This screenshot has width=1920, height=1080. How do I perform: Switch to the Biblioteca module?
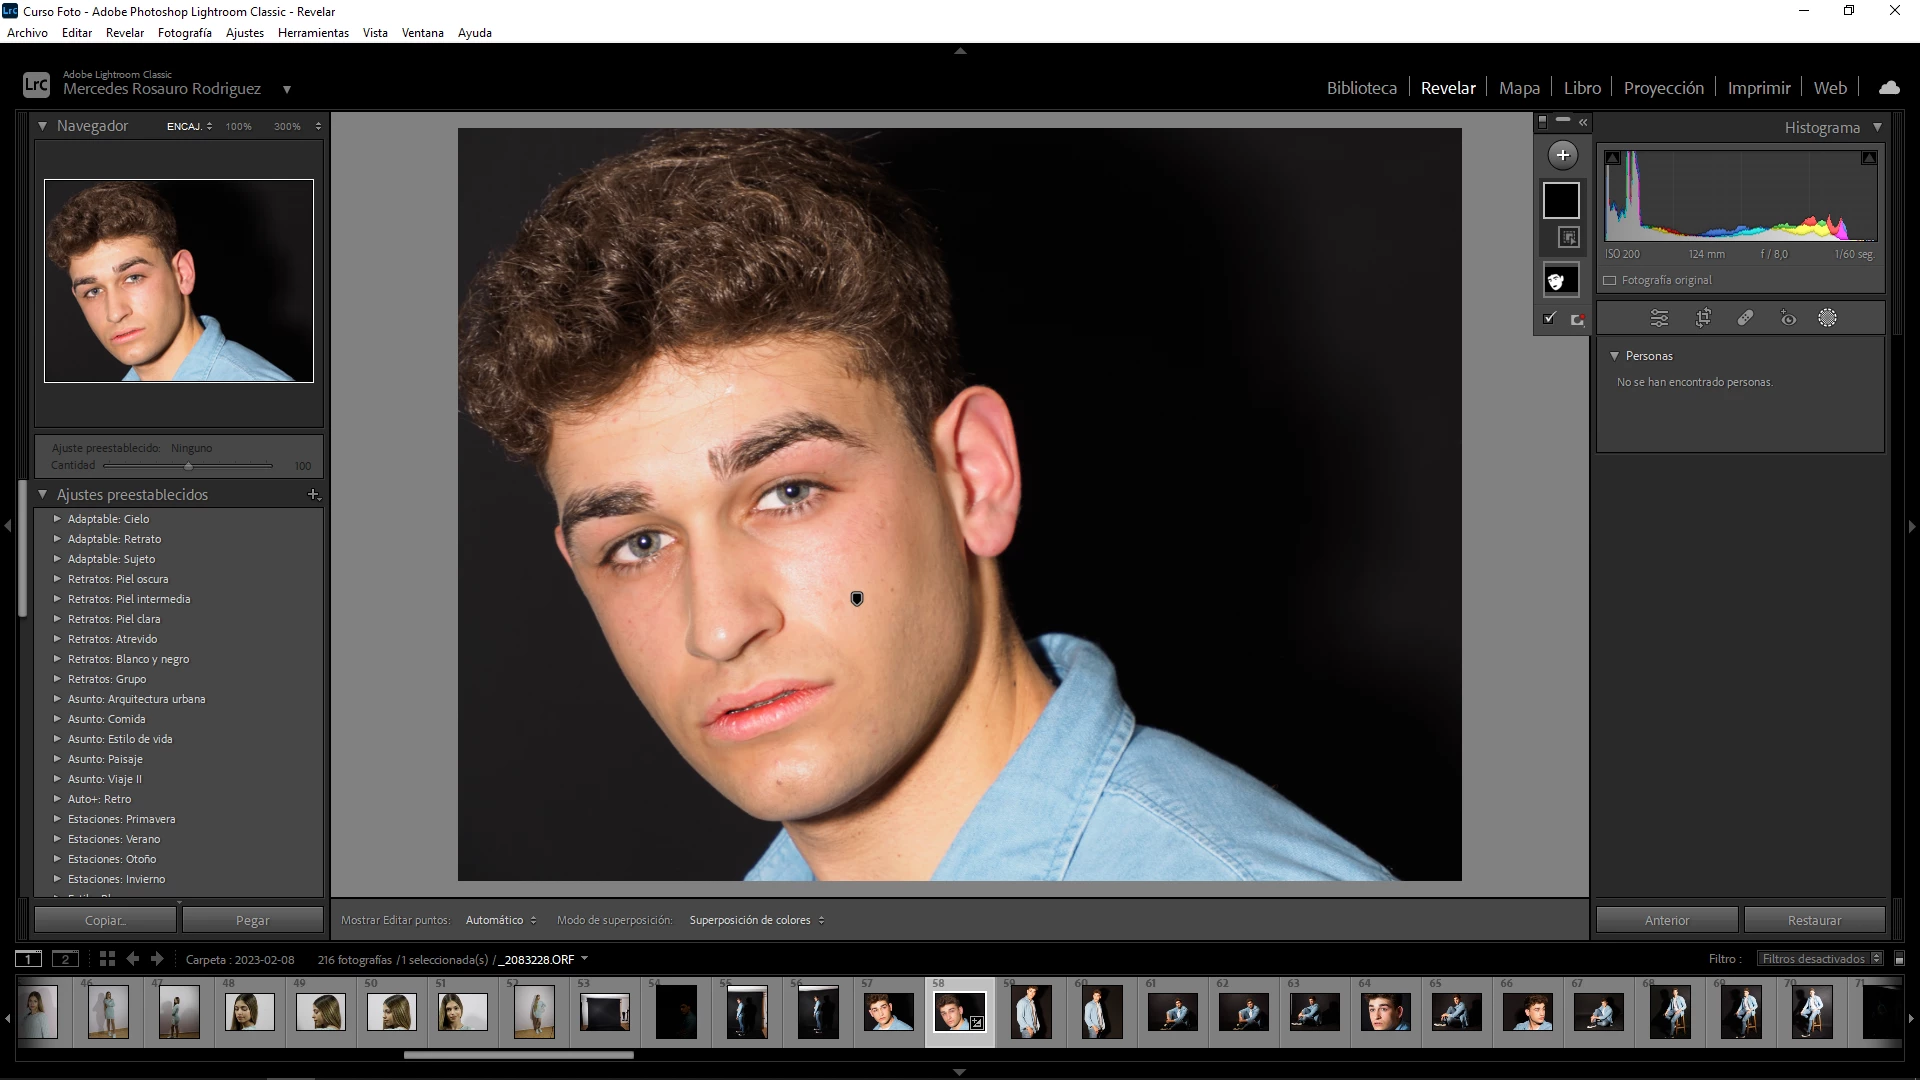tap(1361, 88)
